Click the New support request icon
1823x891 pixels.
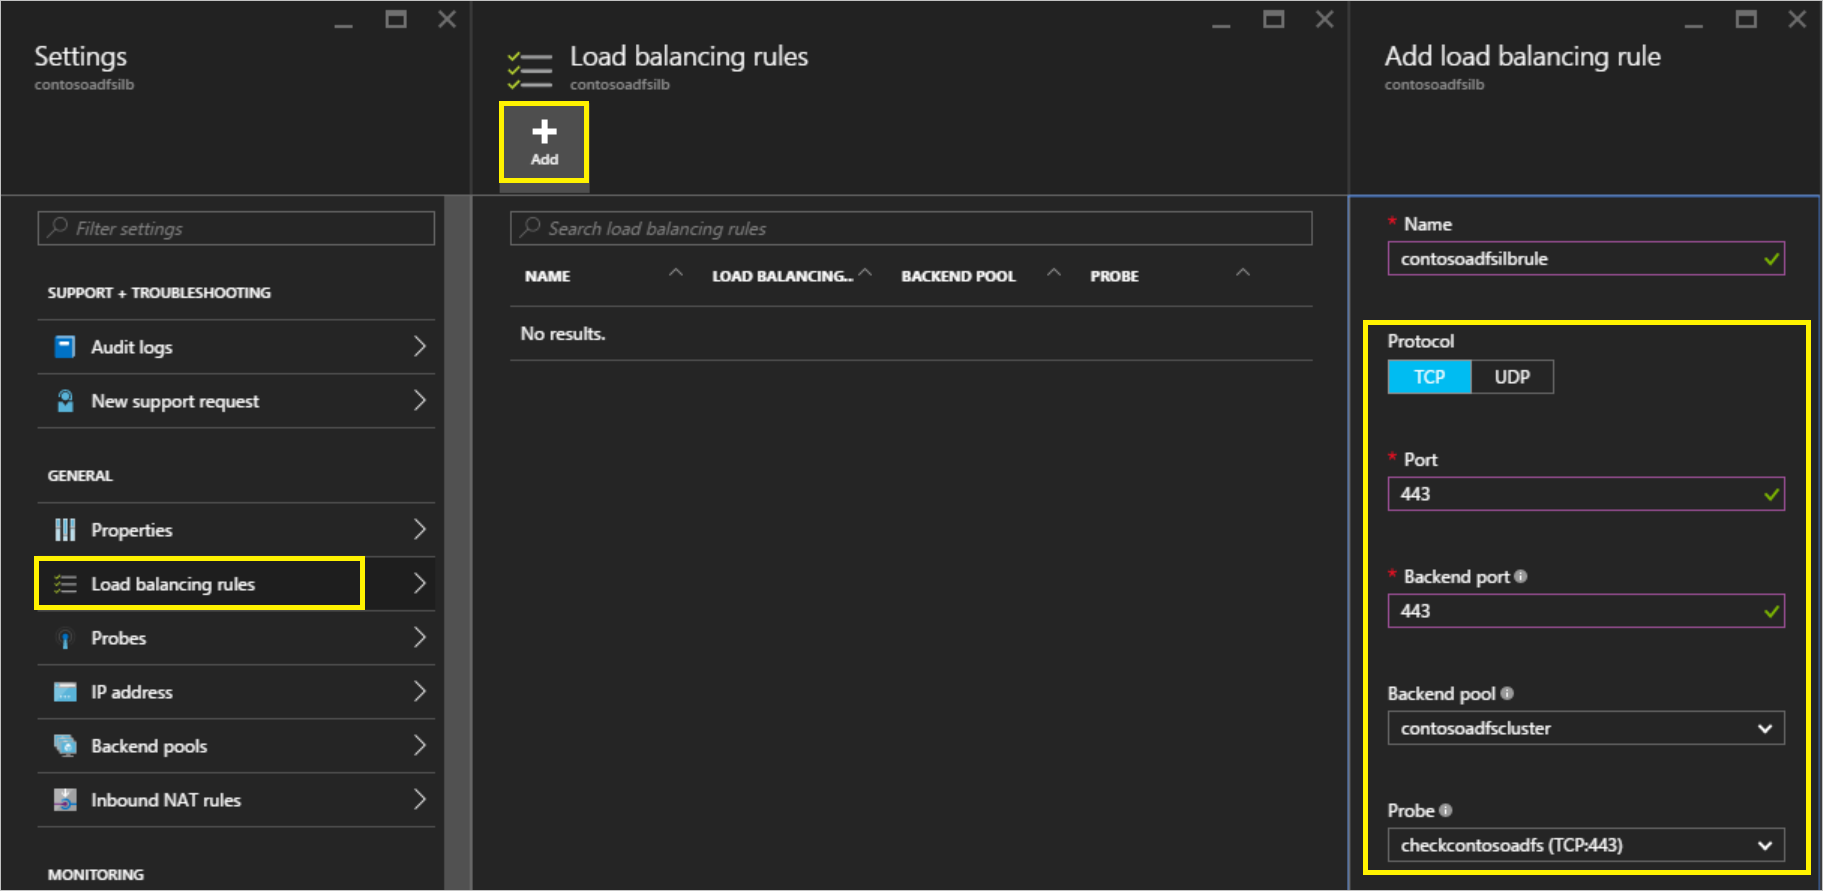65,401
